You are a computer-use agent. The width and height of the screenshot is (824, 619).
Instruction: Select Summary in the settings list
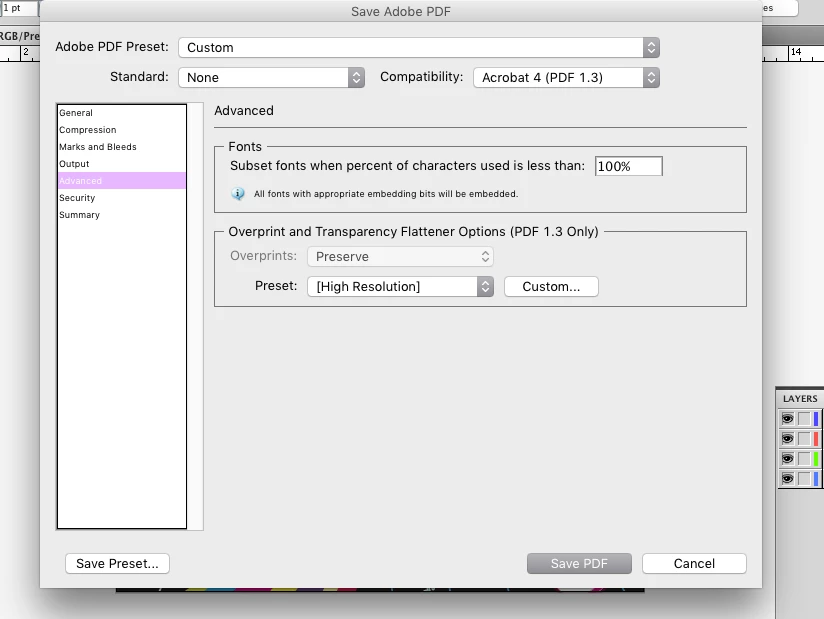121,215
